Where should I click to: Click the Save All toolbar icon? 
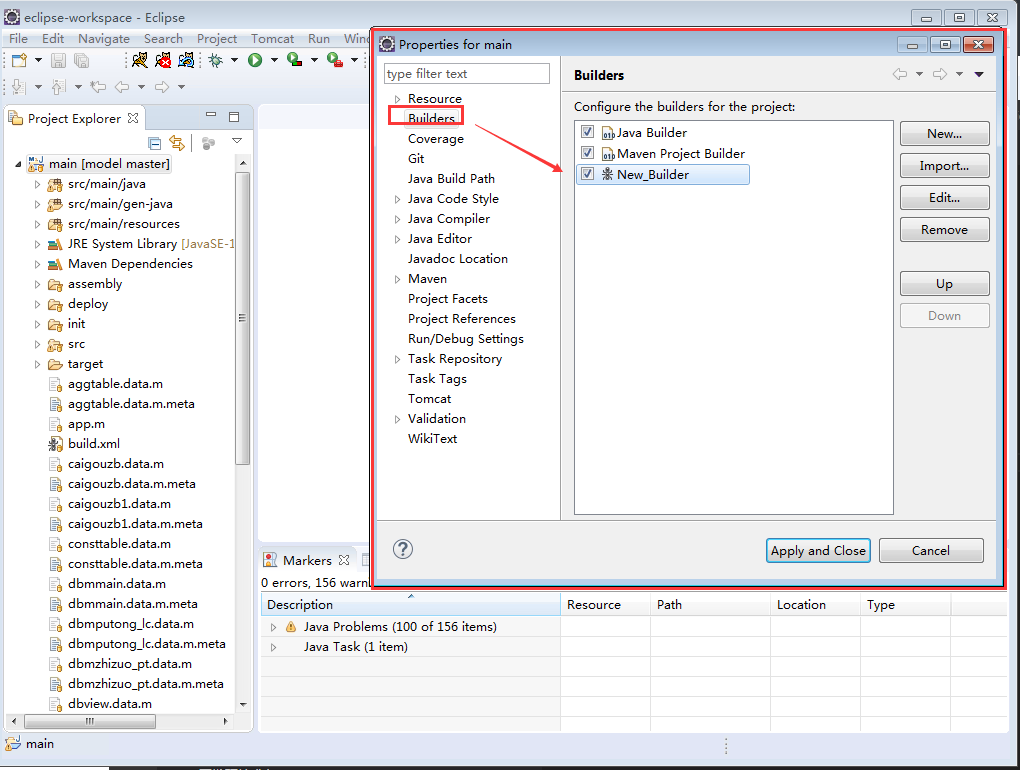(x=81, y=60)
